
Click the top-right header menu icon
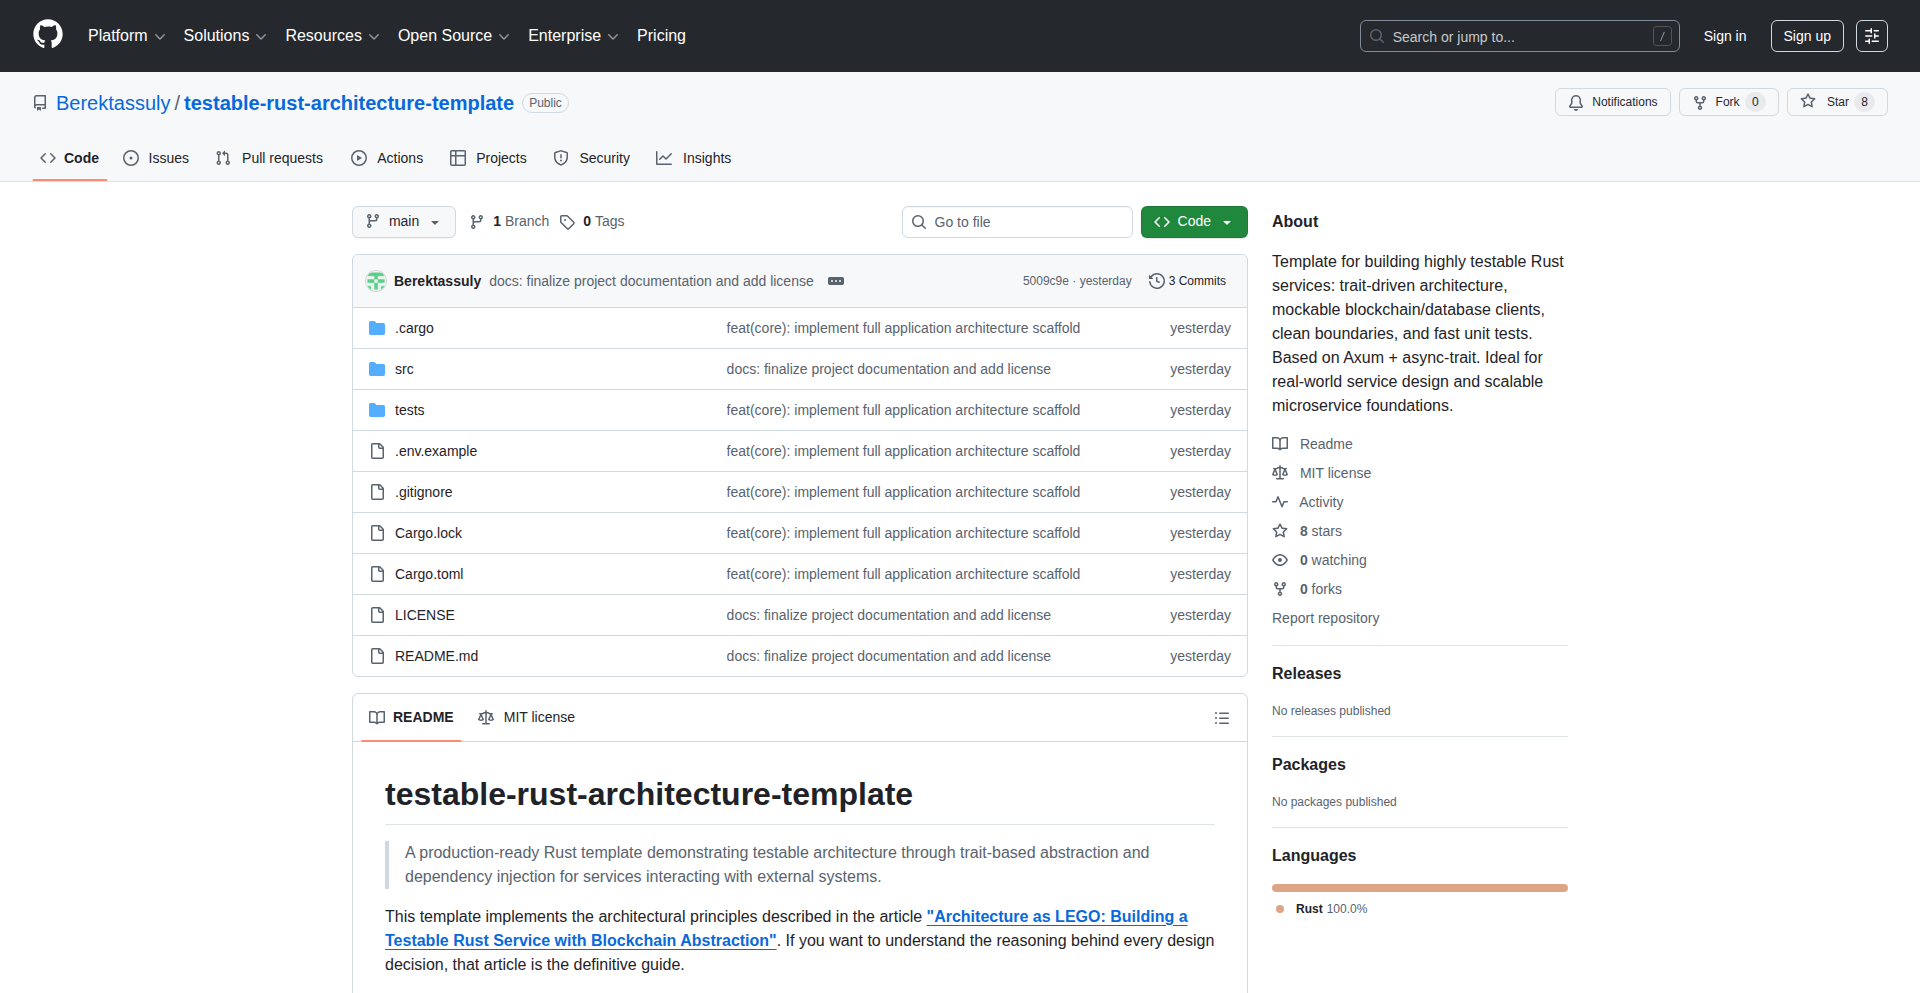pos(1871,36)
